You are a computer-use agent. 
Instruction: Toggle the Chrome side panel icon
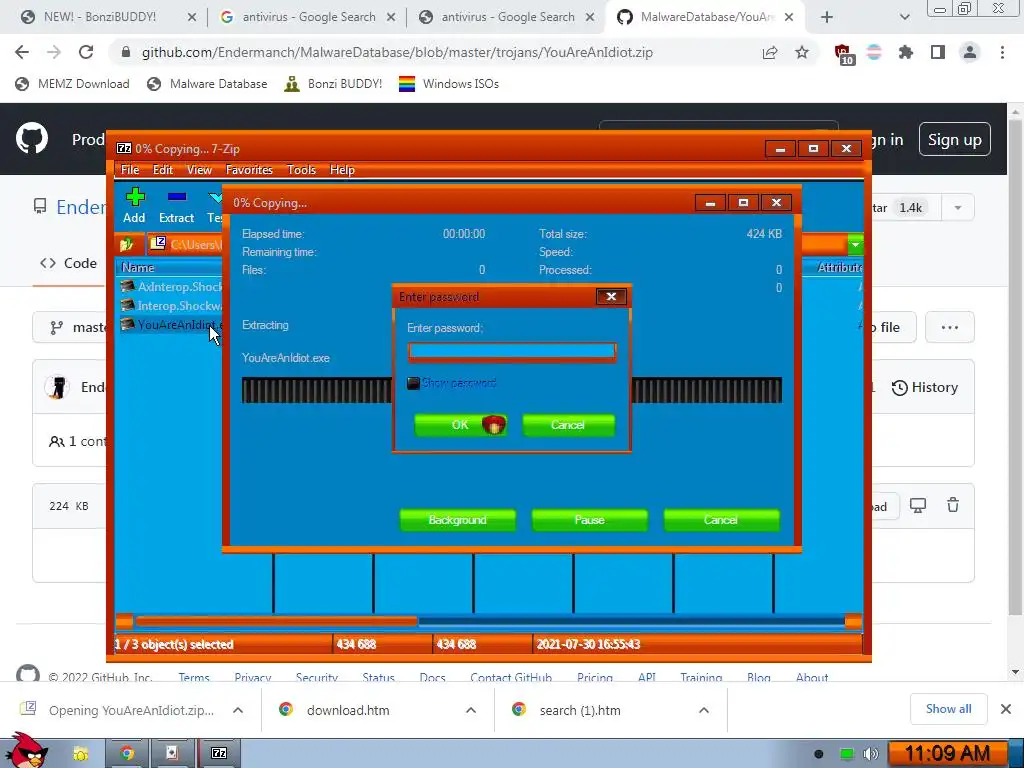(938, 52)
